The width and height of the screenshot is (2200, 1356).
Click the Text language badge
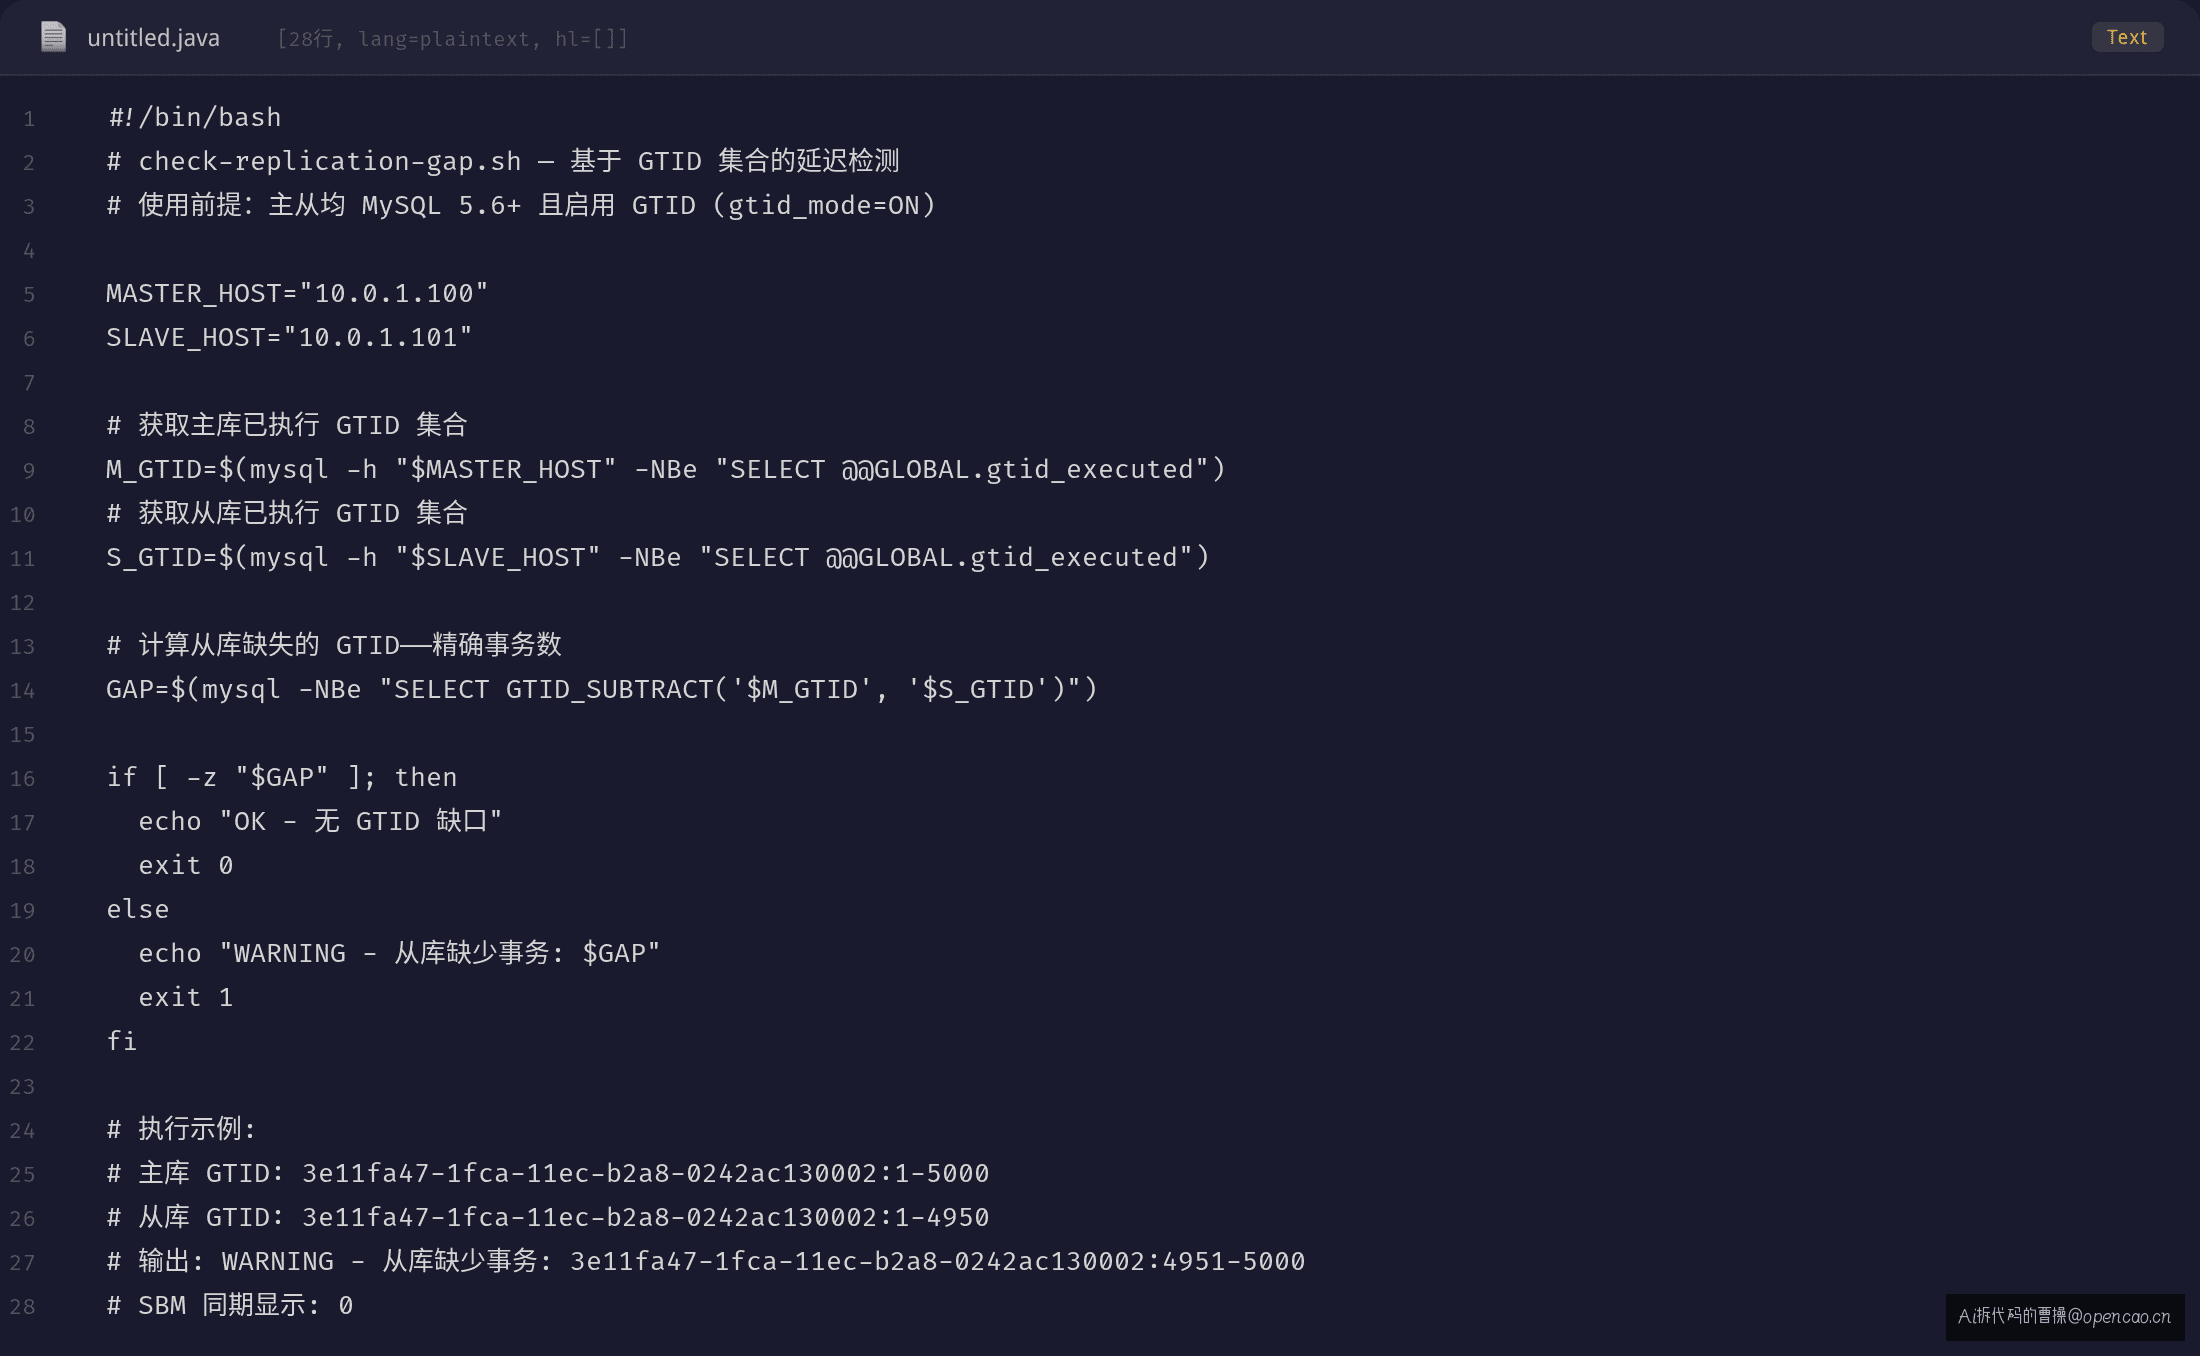(2127, 37)
